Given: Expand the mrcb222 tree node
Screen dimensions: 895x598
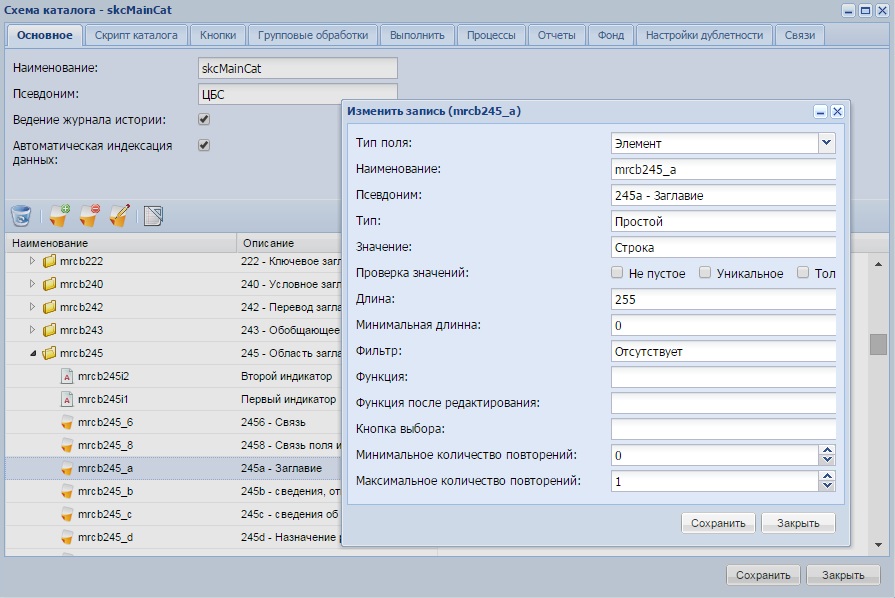Looking at the screenshot, I should tap(32, 261).
